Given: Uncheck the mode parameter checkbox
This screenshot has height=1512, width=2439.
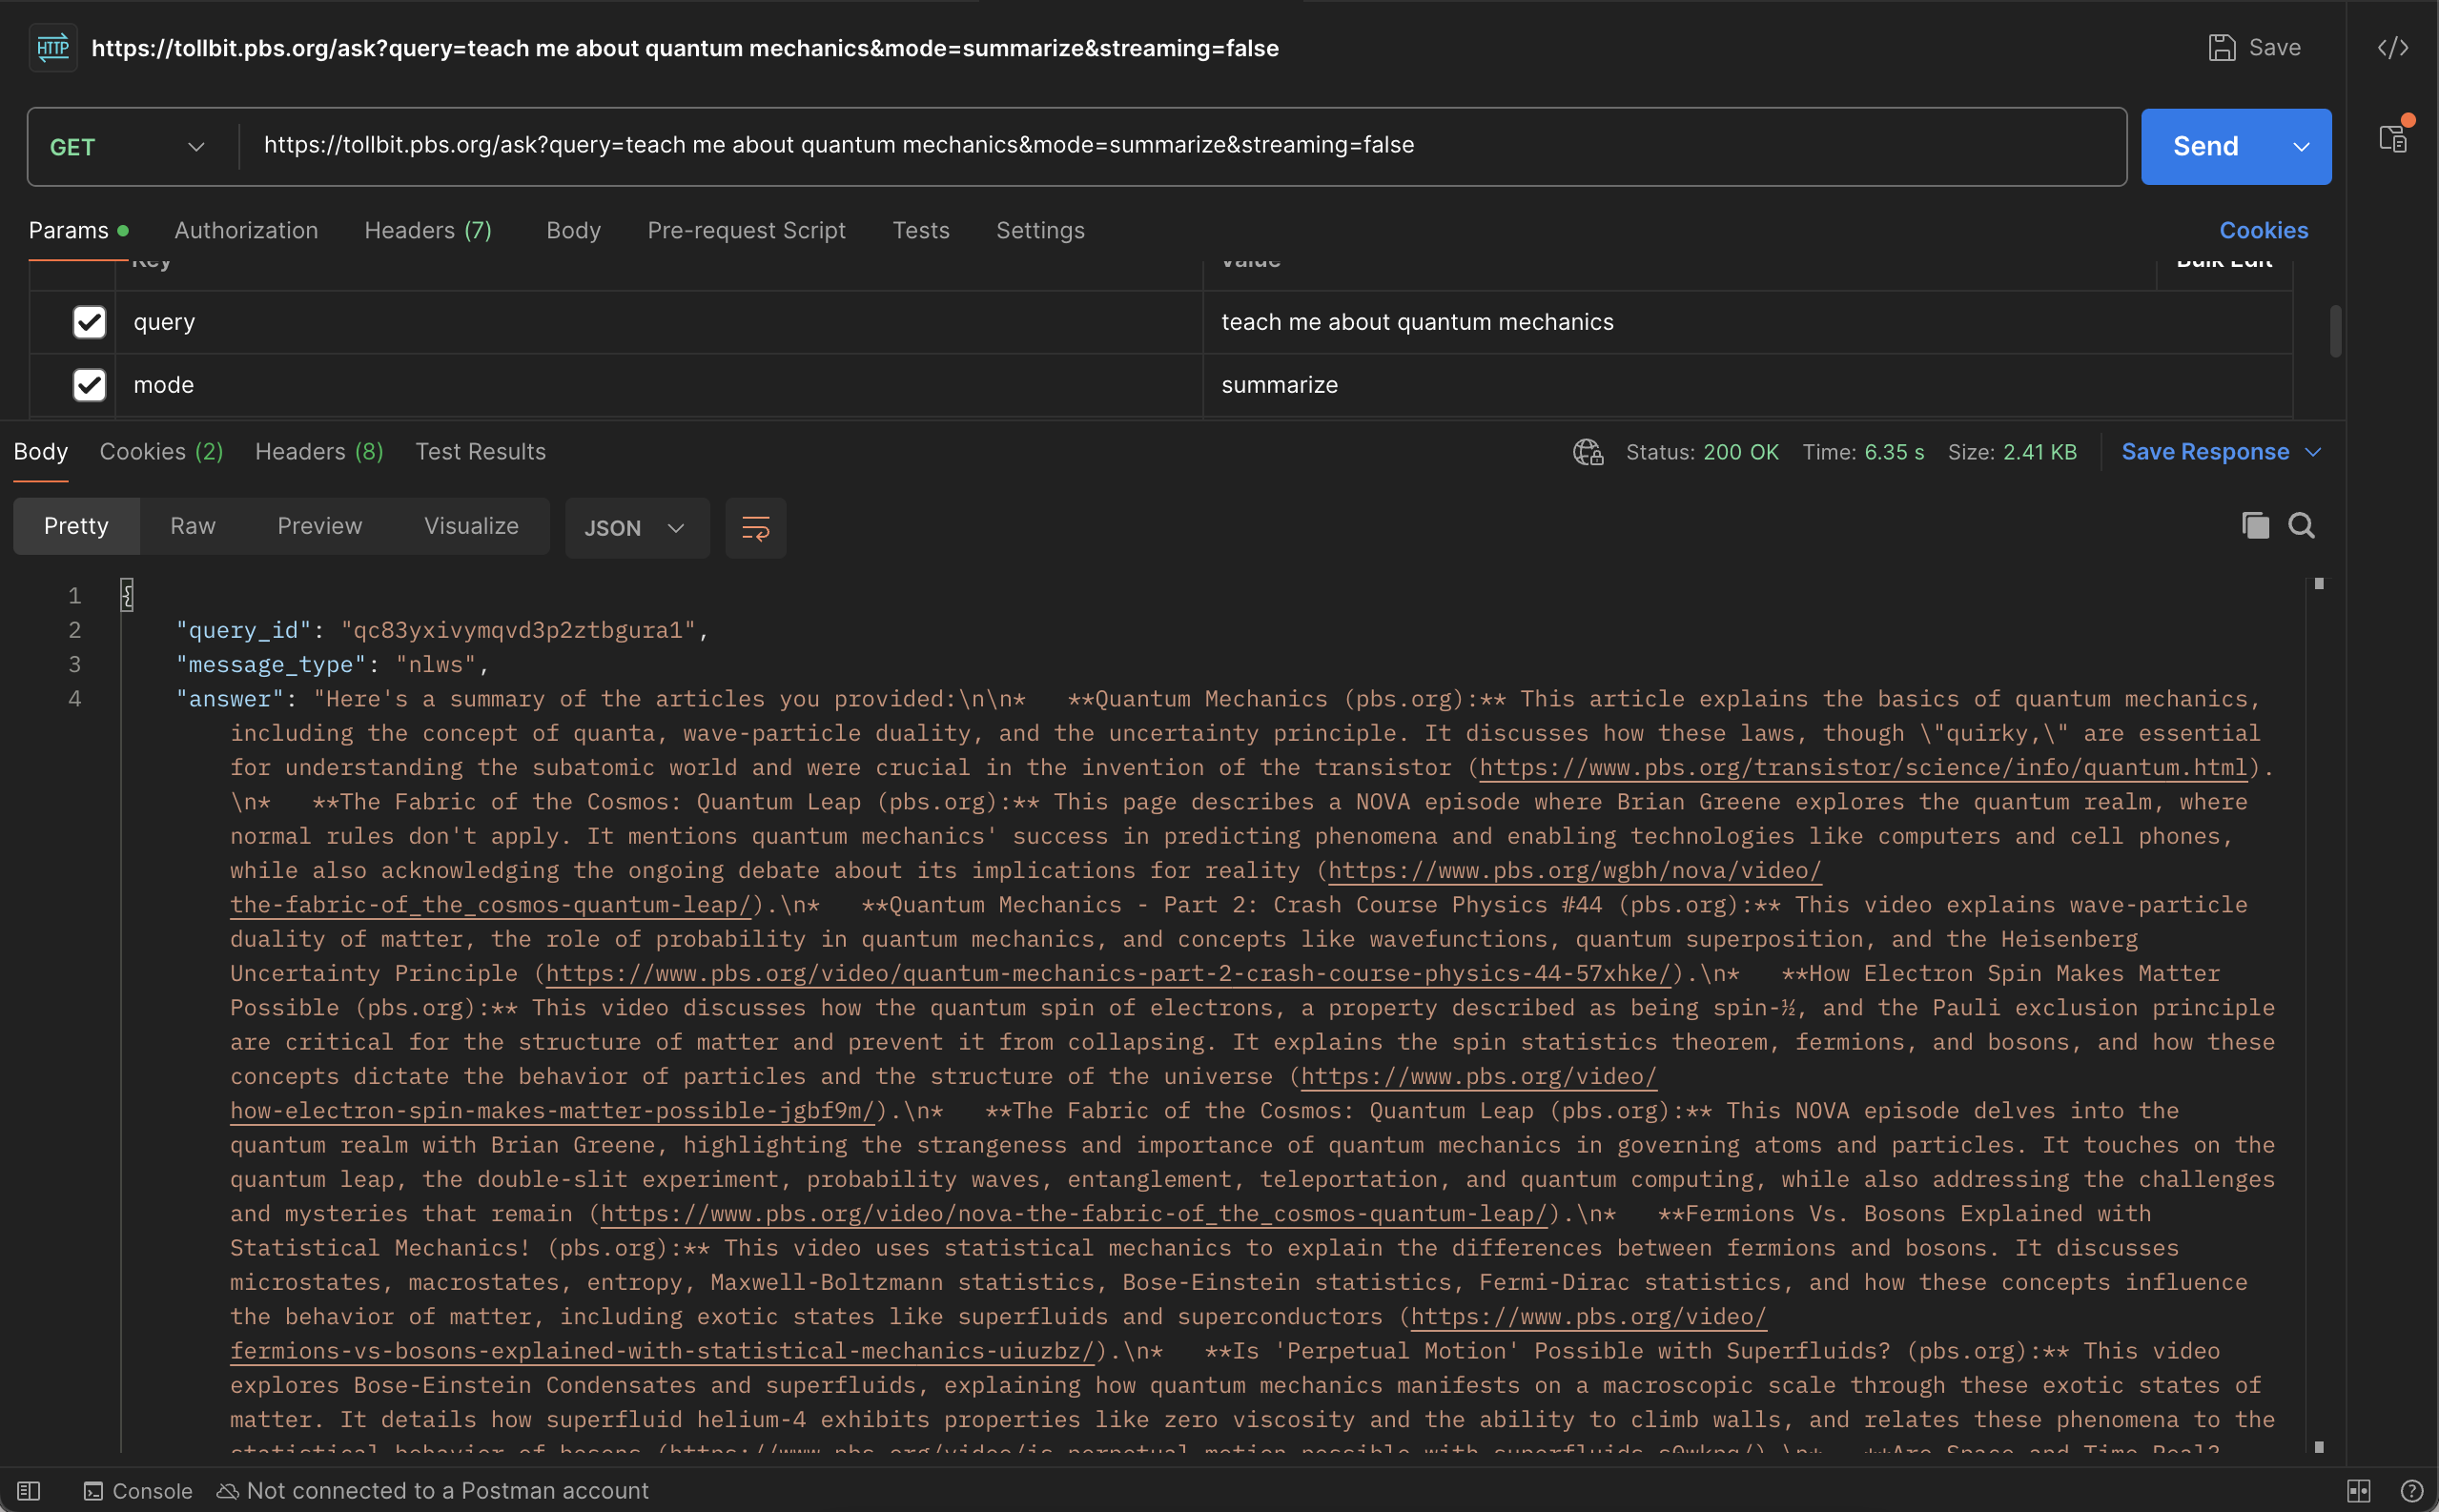Looking at the screenshot, I should click(x=89, y=385).
